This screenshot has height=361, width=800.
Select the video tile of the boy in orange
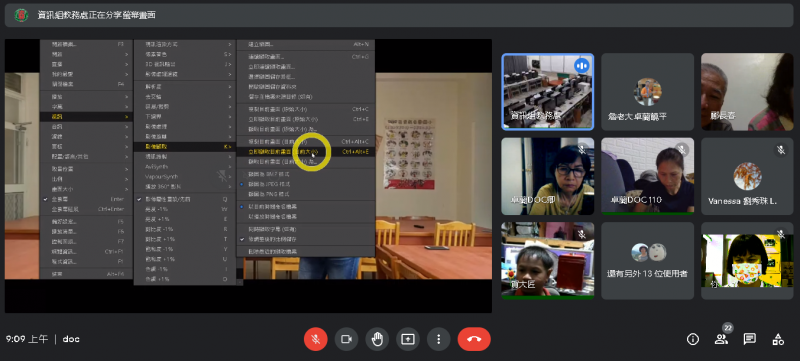[547, 260]
